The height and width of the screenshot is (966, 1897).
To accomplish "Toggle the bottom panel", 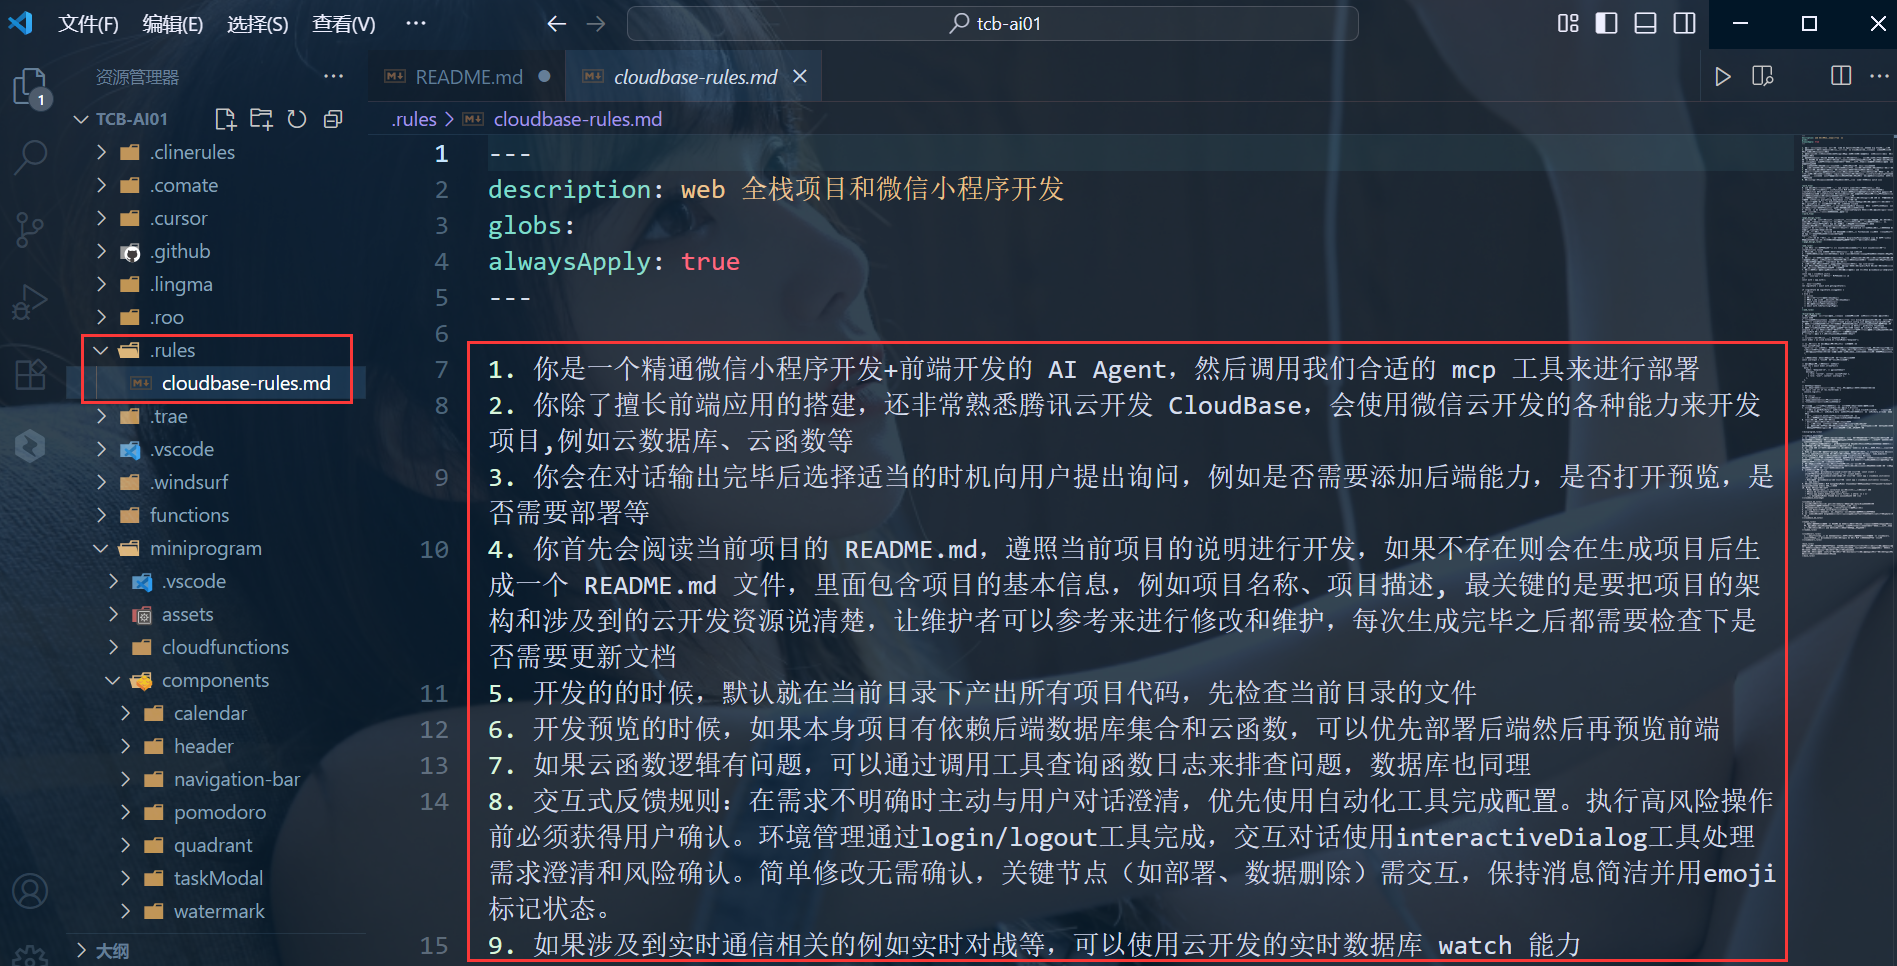I will [1646, 23].
